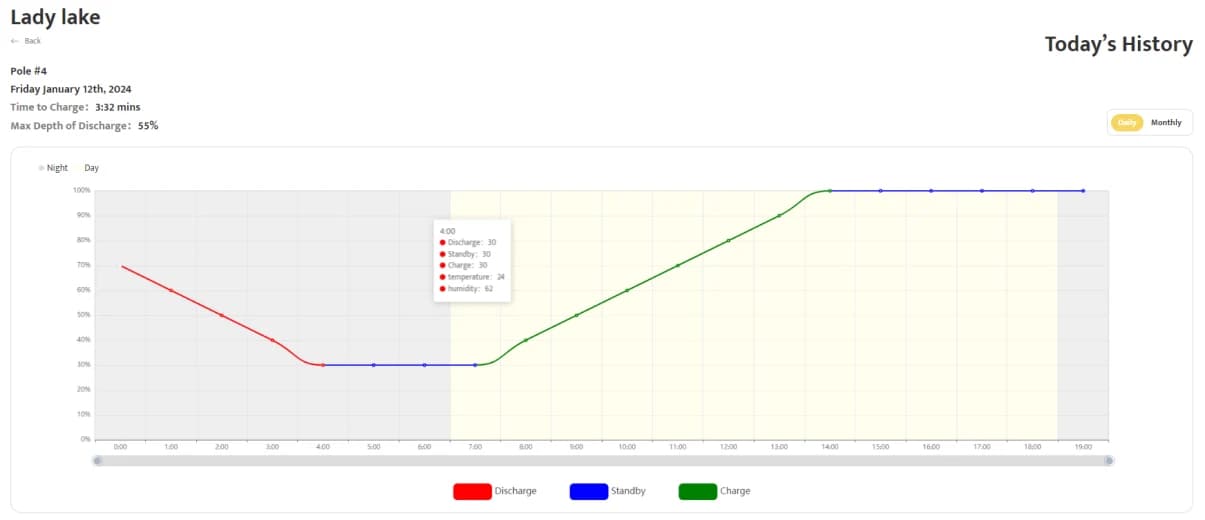1205x520 pixels.
Task: Click the charge data point at 8:00
Action: pos(526,340)
